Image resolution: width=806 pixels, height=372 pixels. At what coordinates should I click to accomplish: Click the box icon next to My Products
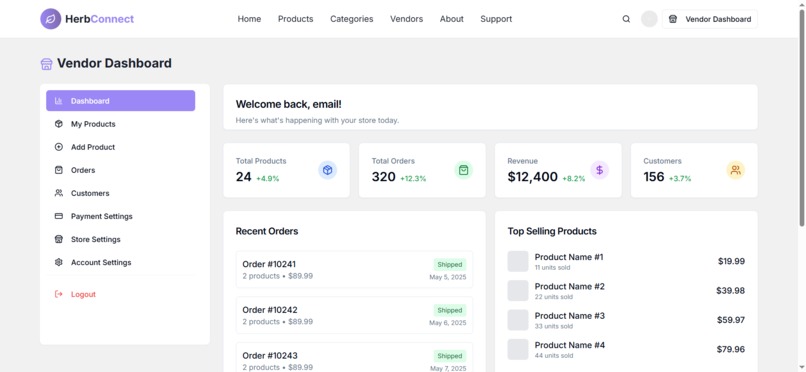(59, 124)
